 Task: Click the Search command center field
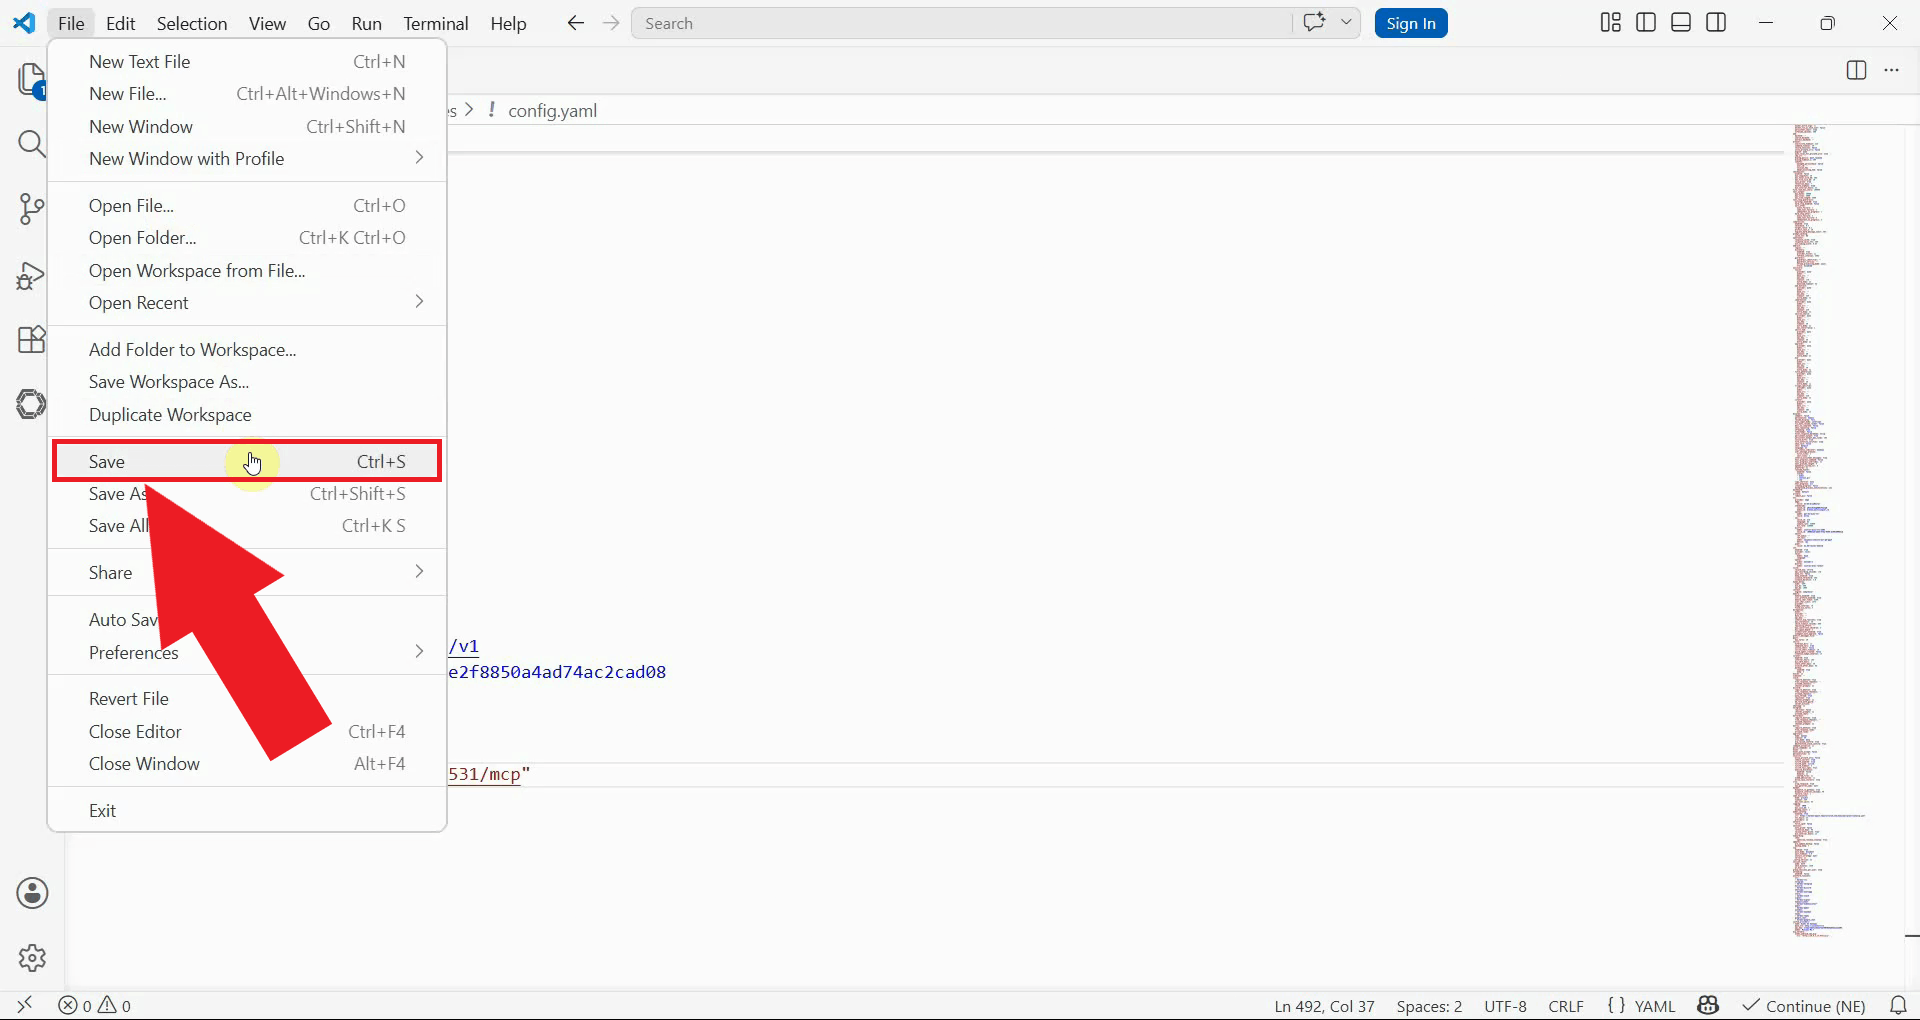[x=961, y=23]
